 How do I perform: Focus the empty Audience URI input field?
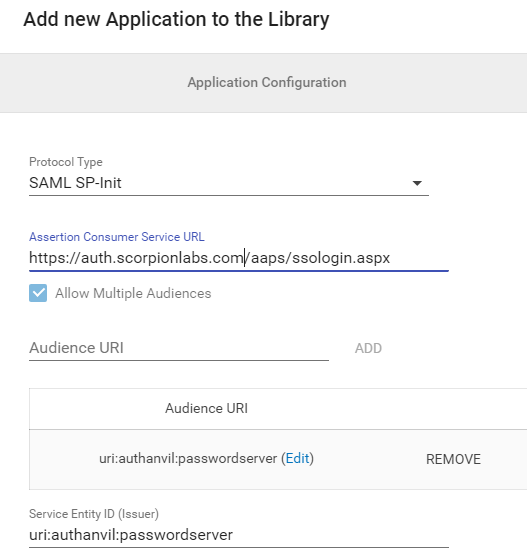[179, 348]
